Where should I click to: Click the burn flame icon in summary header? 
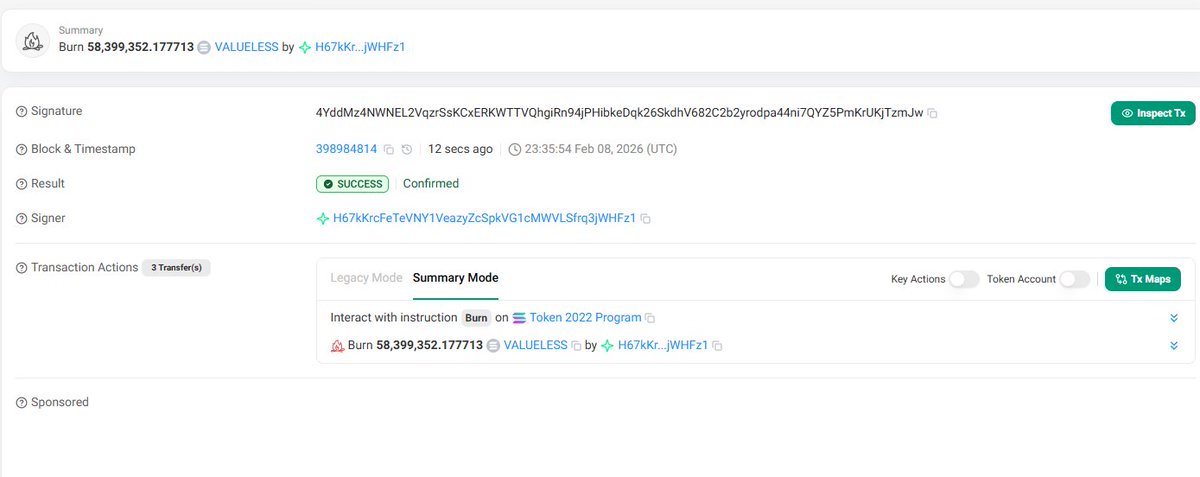pyautogui.click(x=33, y=40)
